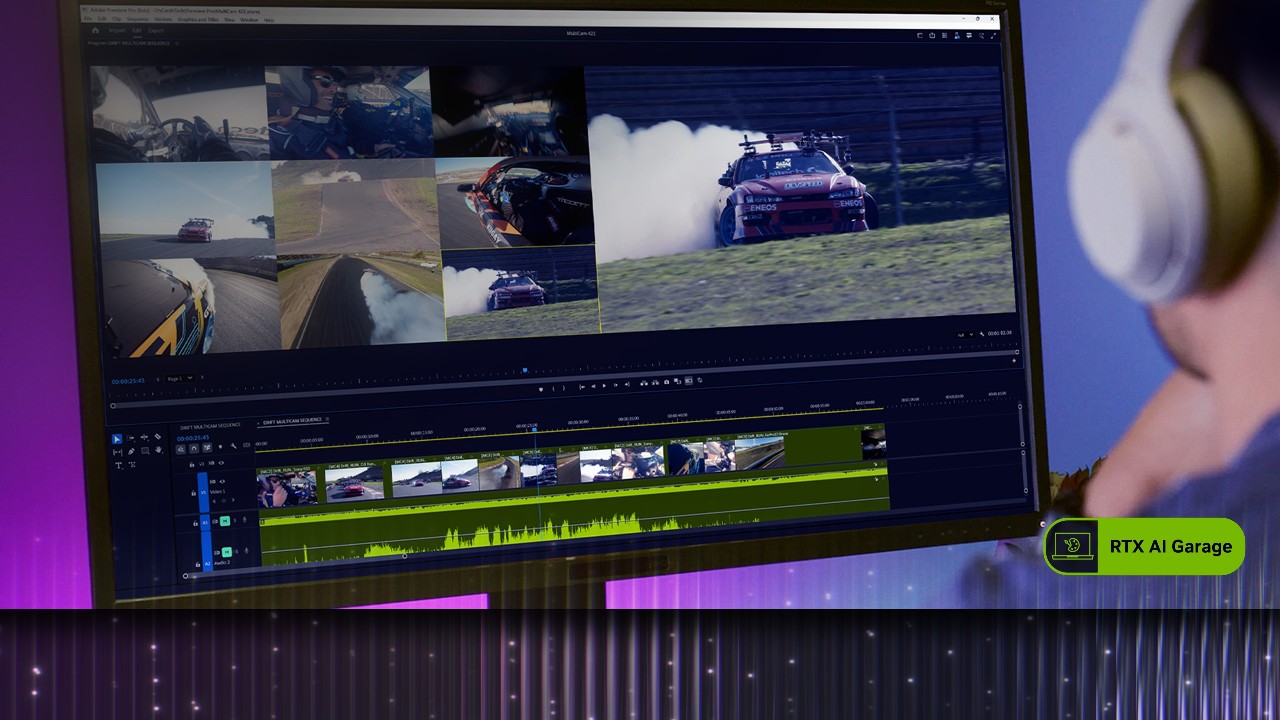The height and width of the screenshot is (720, 1280).
Task: Select the Rectangle tool
Action: 145,451
